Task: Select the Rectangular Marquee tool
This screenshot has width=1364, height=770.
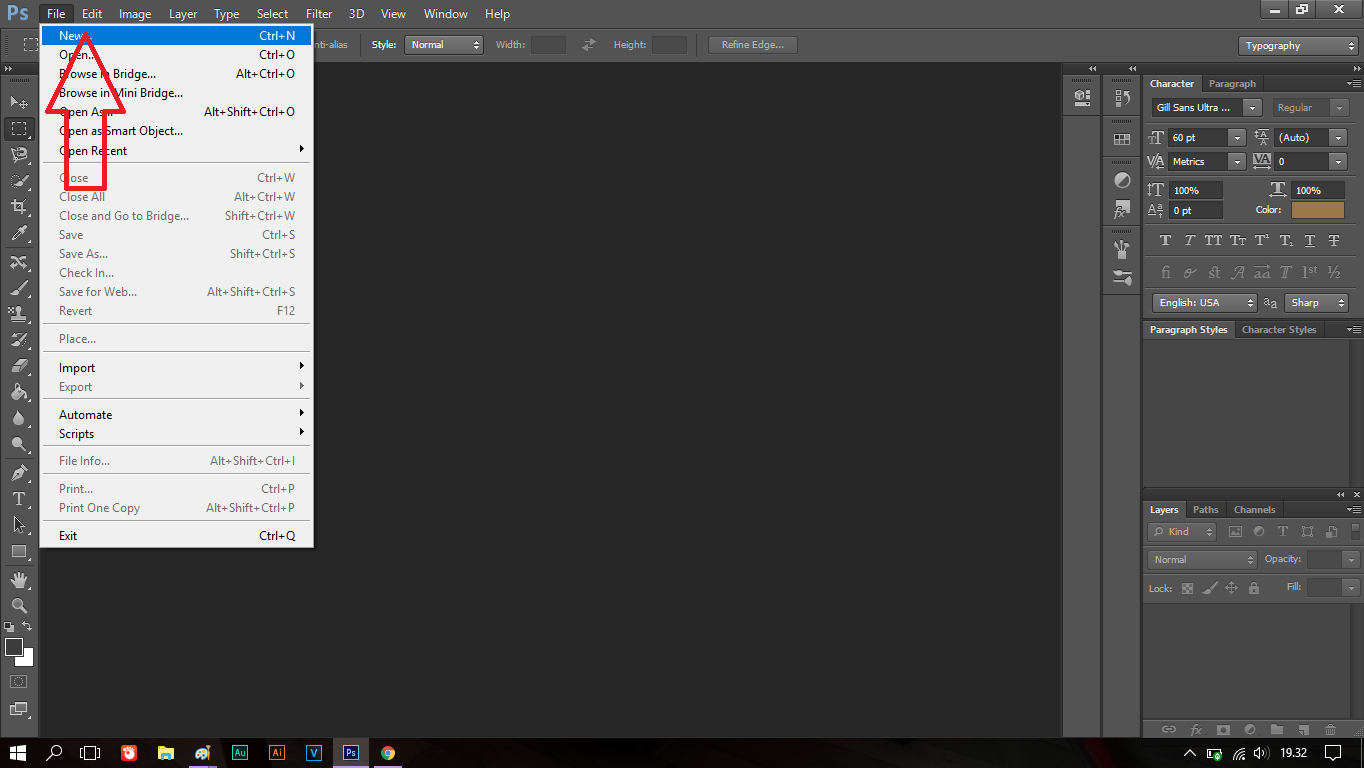Action: [x=19, y=128]
